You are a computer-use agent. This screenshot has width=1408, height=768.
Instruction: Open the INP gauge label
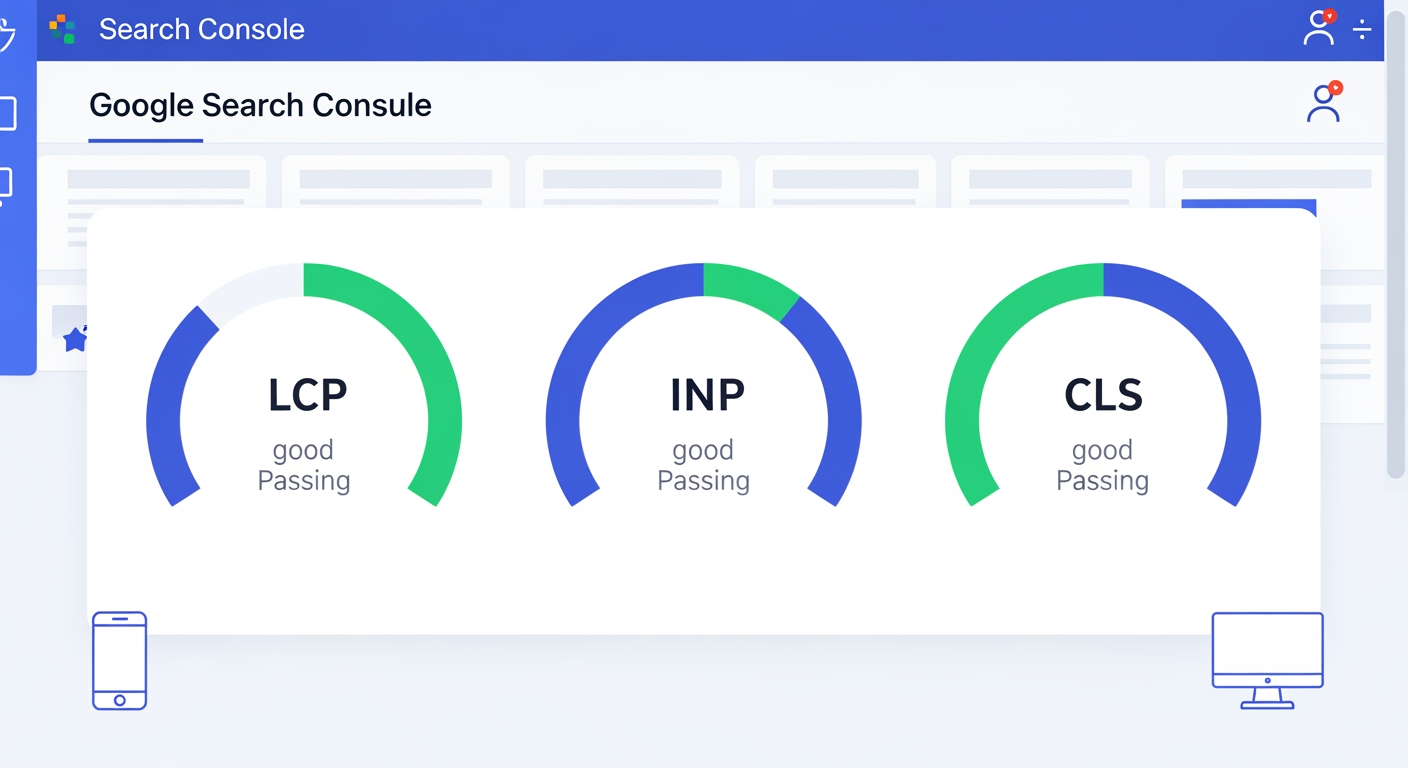[707, 395]
